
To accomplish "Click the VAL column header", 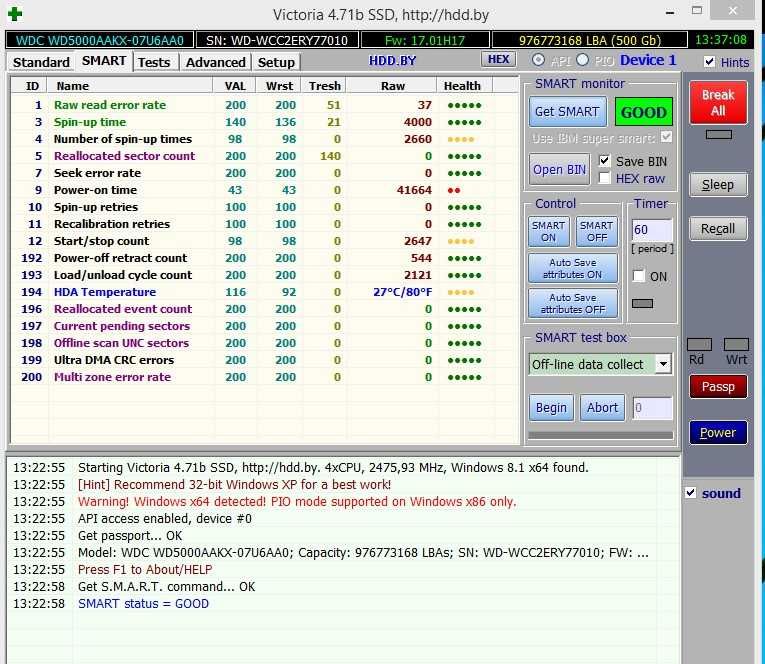I will tap(235, 86).
